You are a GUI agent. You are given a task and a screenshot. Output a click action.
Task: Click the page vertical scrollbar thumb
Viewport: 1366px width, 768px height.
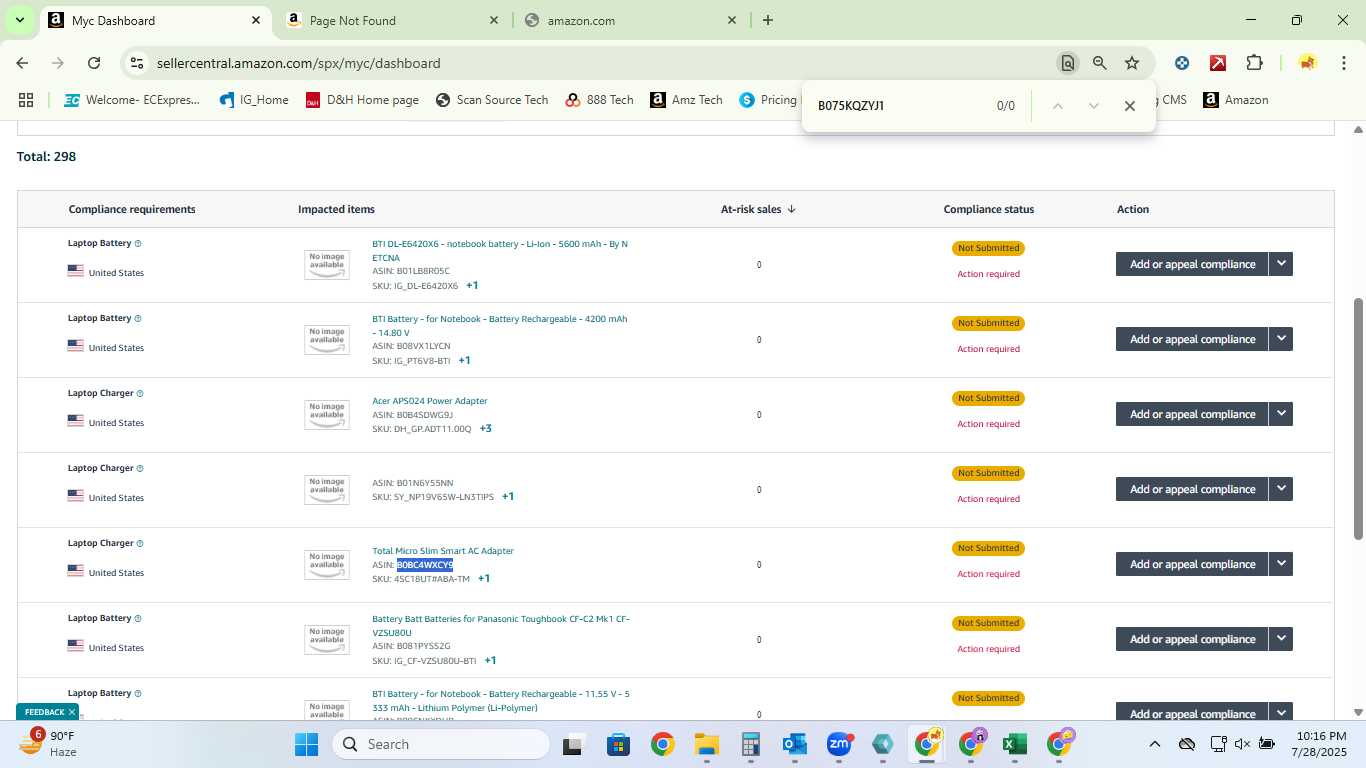(x=1358, y=418)
